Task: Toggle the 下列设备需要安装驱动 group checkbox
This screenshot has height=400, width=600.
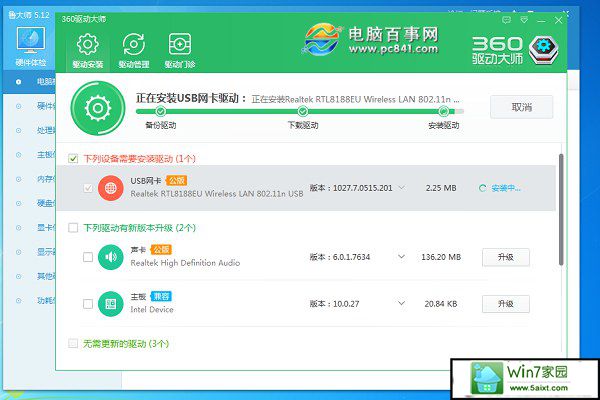Action: [72, 158]
